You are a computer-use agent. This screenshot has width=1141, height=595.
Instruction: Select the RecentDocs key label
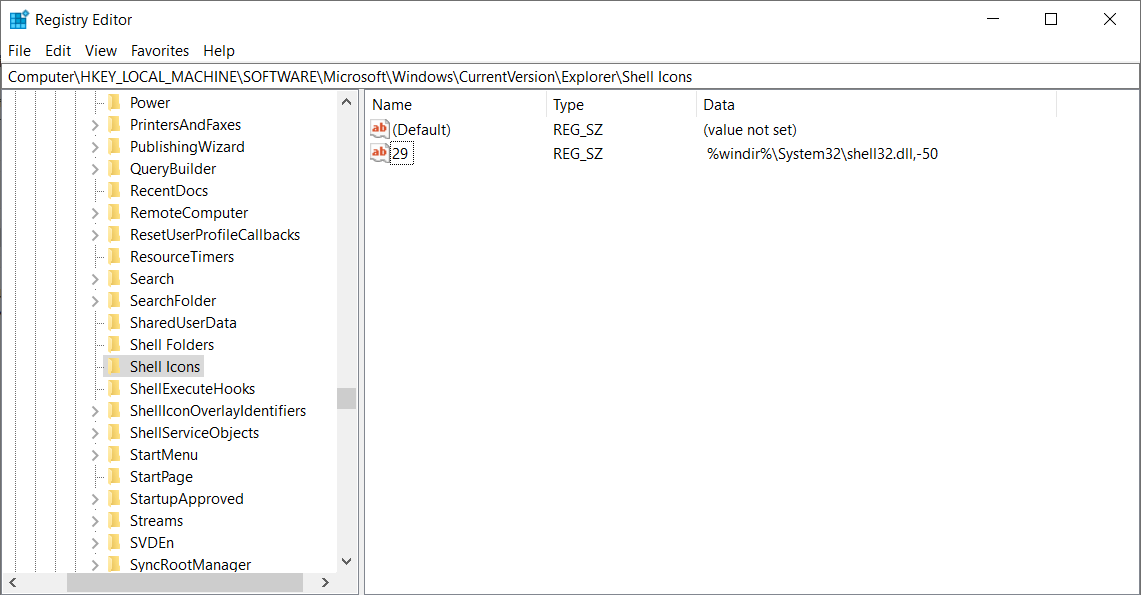[x=169, y=191]
